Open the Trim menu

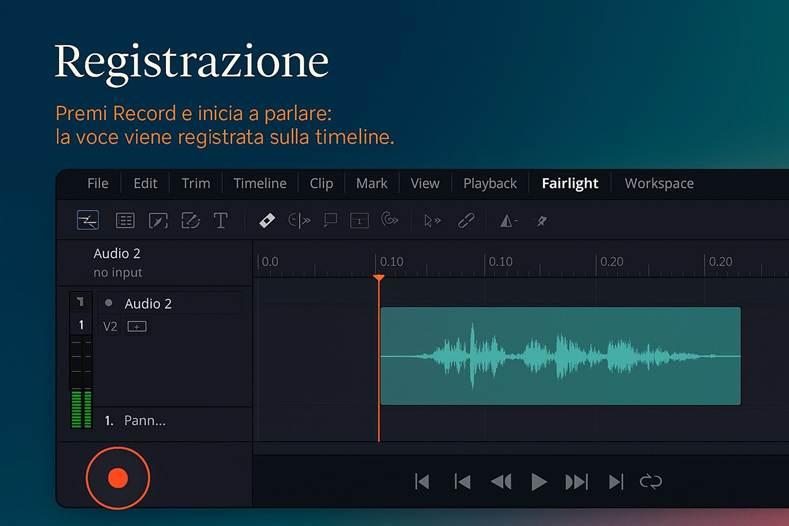(x=196, y=183)
